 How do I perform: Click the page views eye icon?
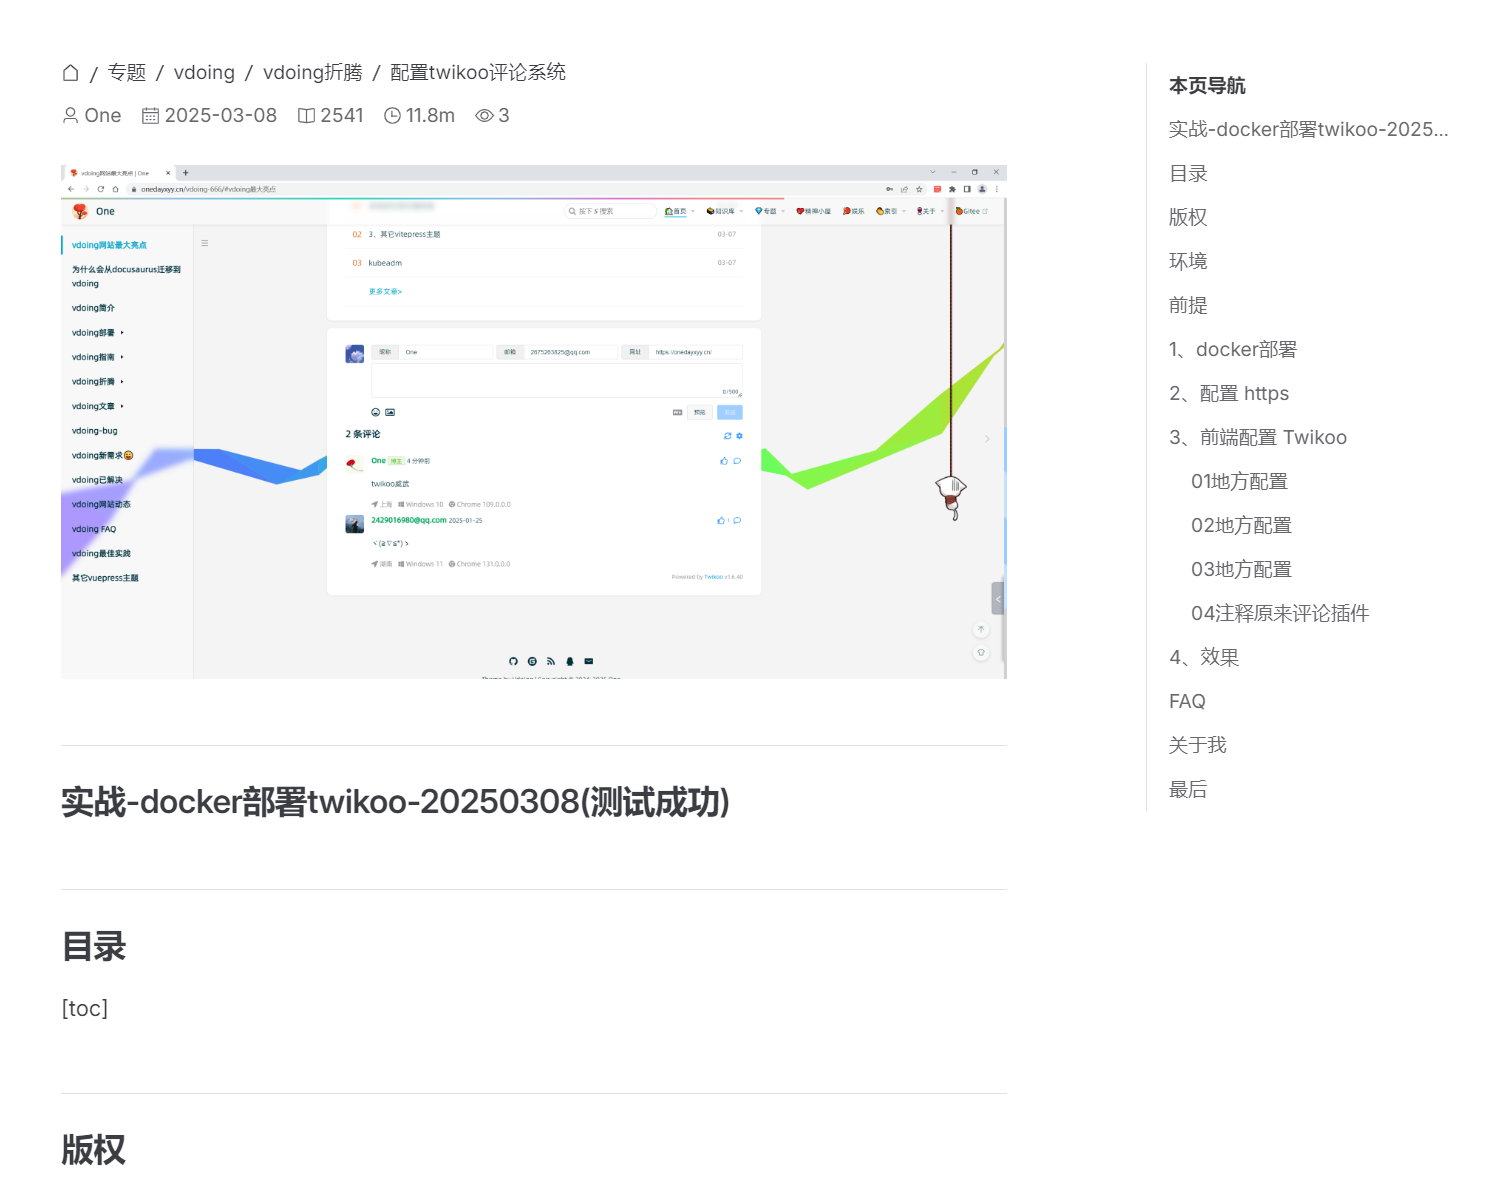pos(484,115)
